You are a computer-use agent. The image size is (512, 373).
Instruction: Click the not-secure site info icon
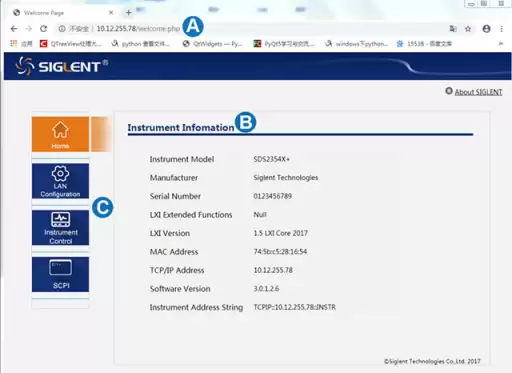[62, 29]
